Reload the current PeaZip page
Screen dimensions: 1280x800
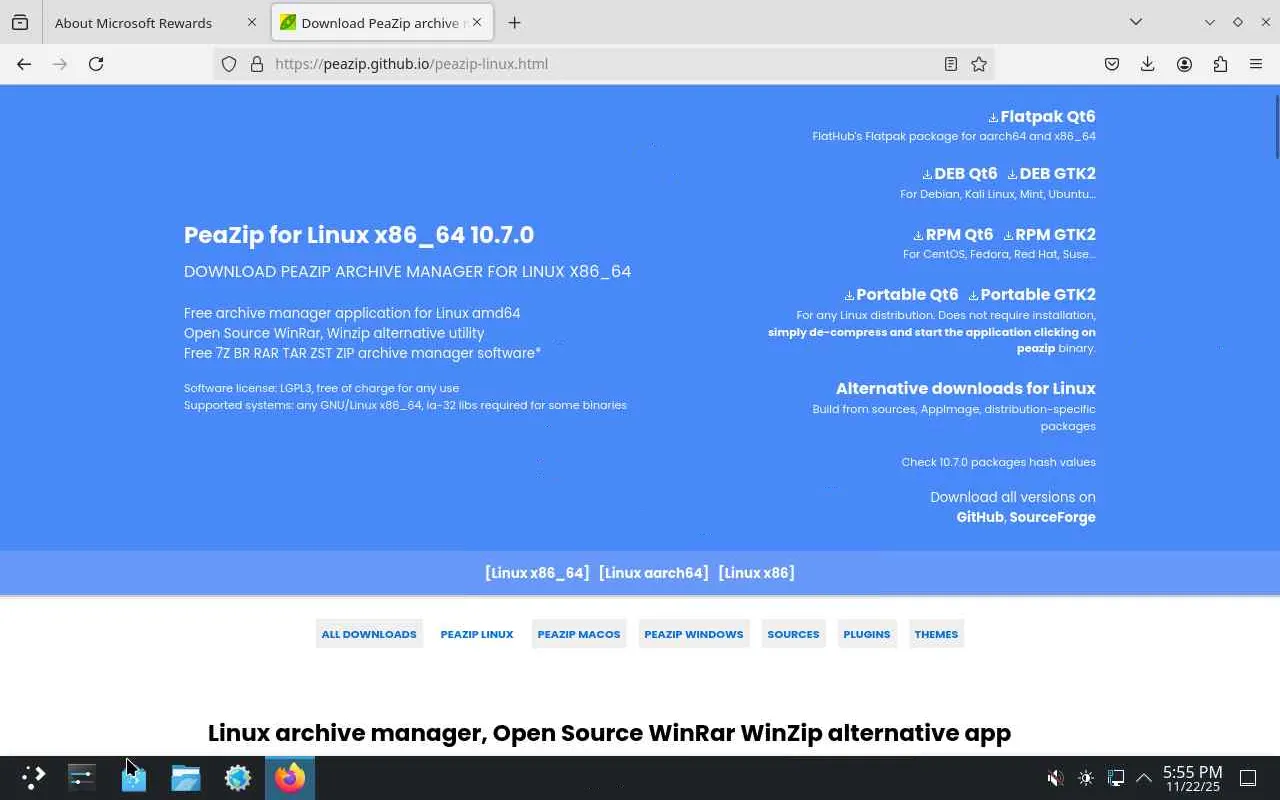pos(96,64)
